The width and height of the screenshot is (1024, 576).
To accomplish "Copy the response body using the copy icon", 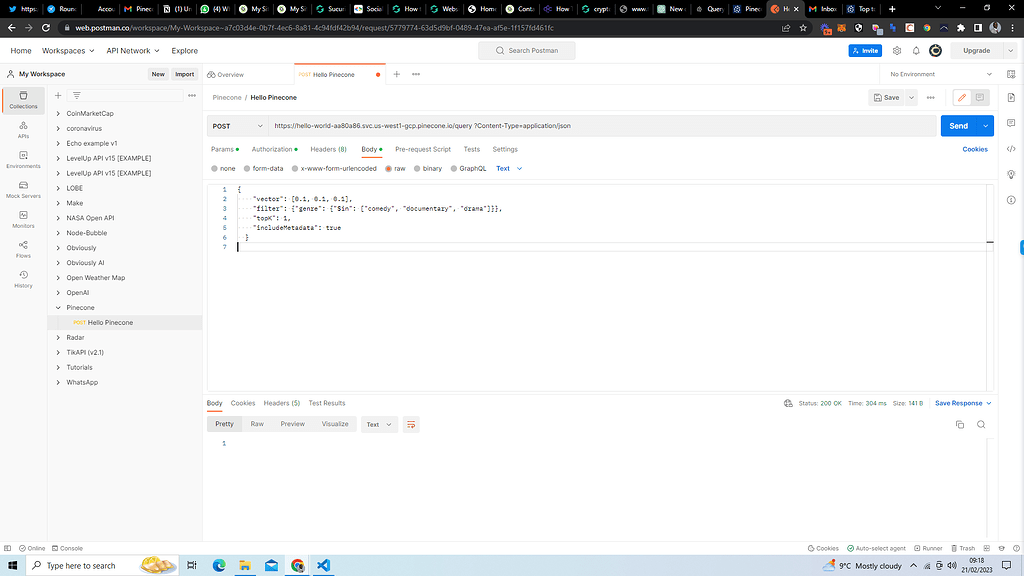I will (959, 424).
